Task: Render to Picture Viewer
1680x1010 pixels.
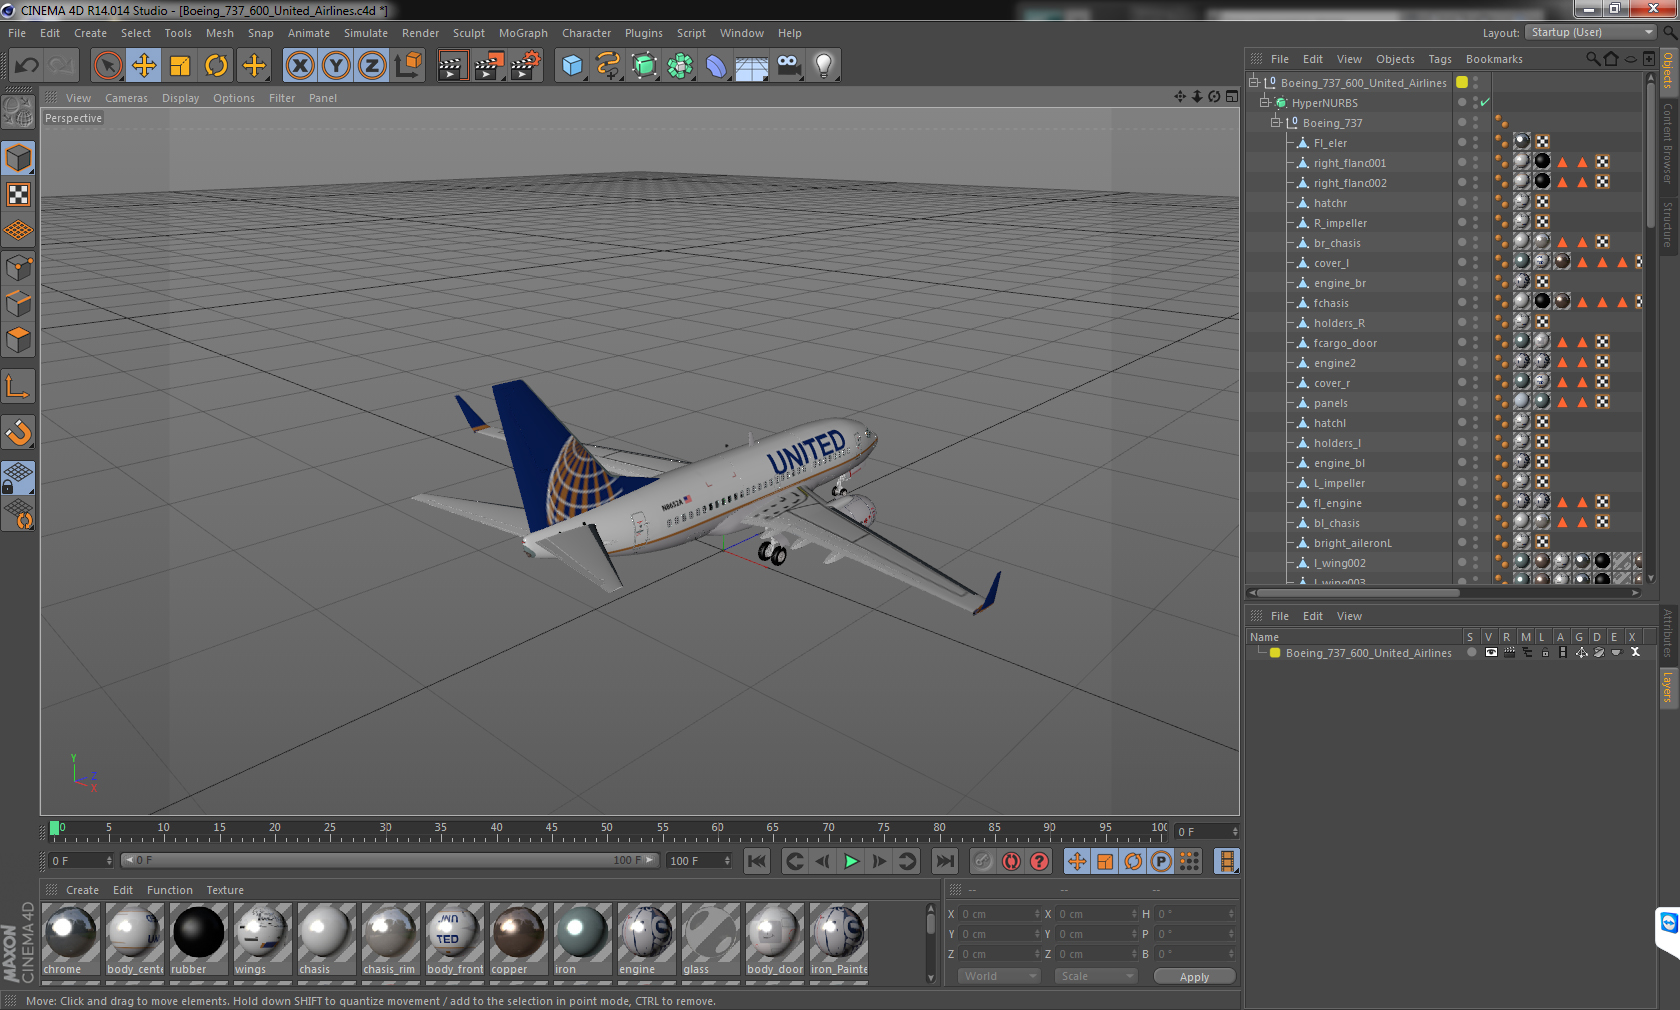Action: tap(489, 66)
